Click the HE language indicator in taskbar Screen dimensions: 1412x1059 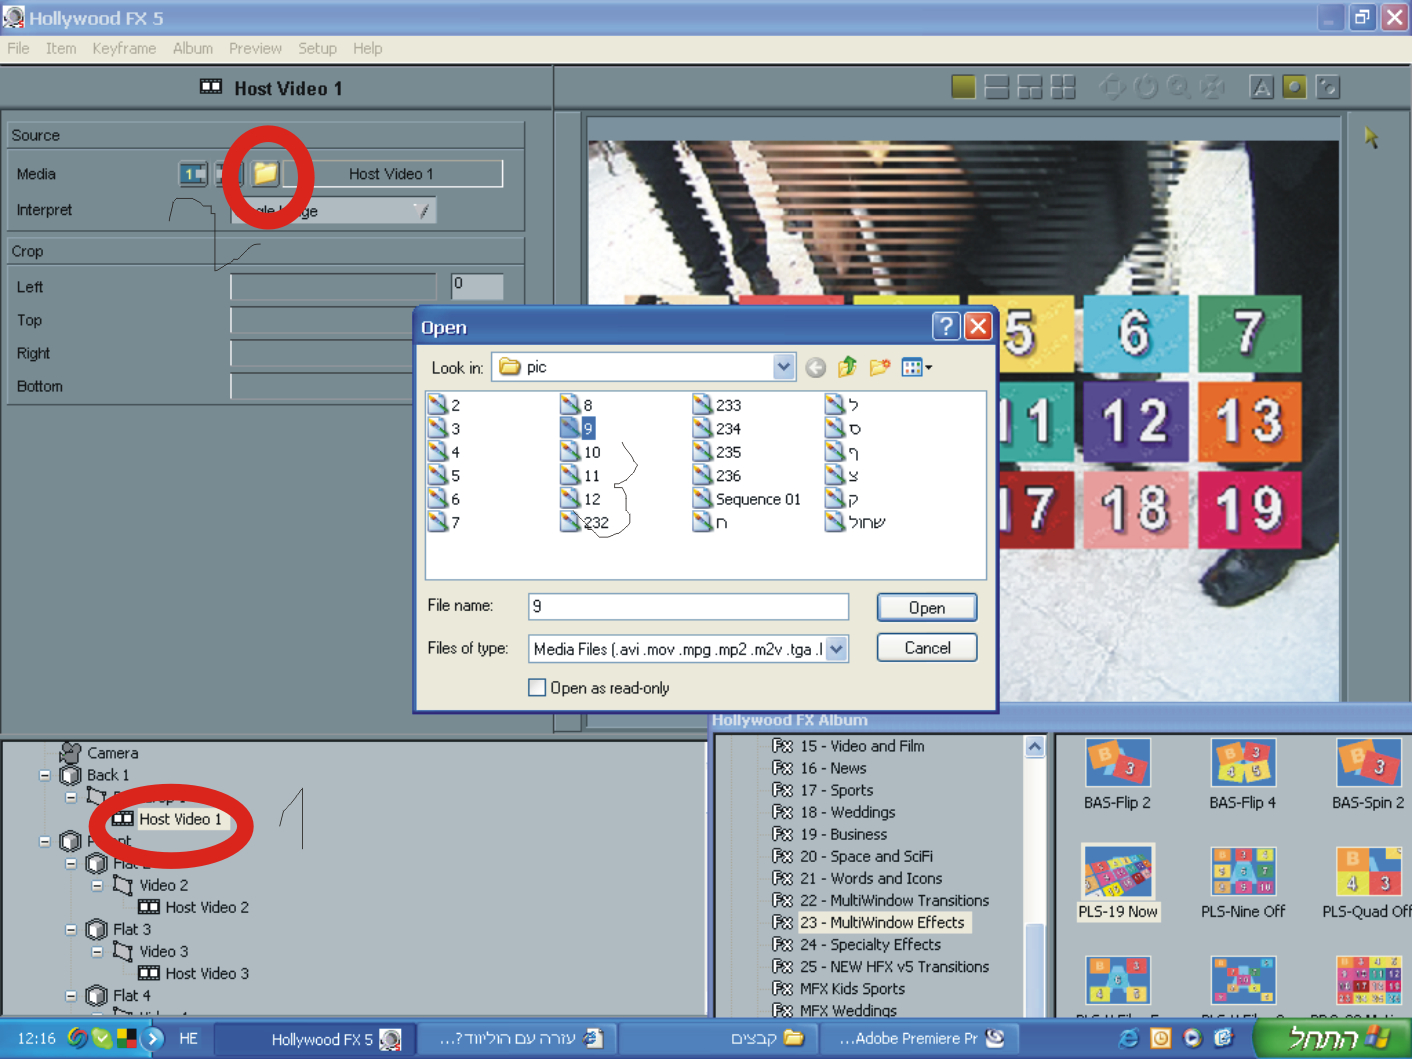[x=188, y=1038]
